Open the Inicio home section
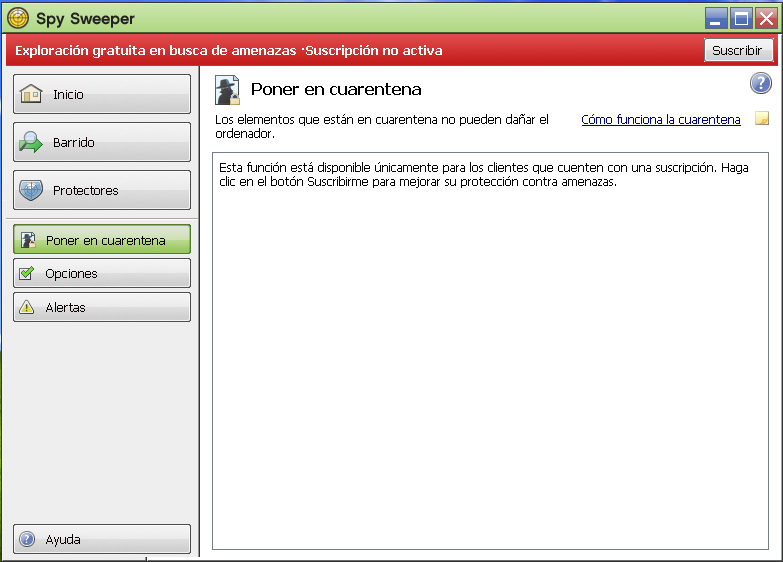Image resolution: width=783 pixels, height=562 pixels. pos(102,94)
